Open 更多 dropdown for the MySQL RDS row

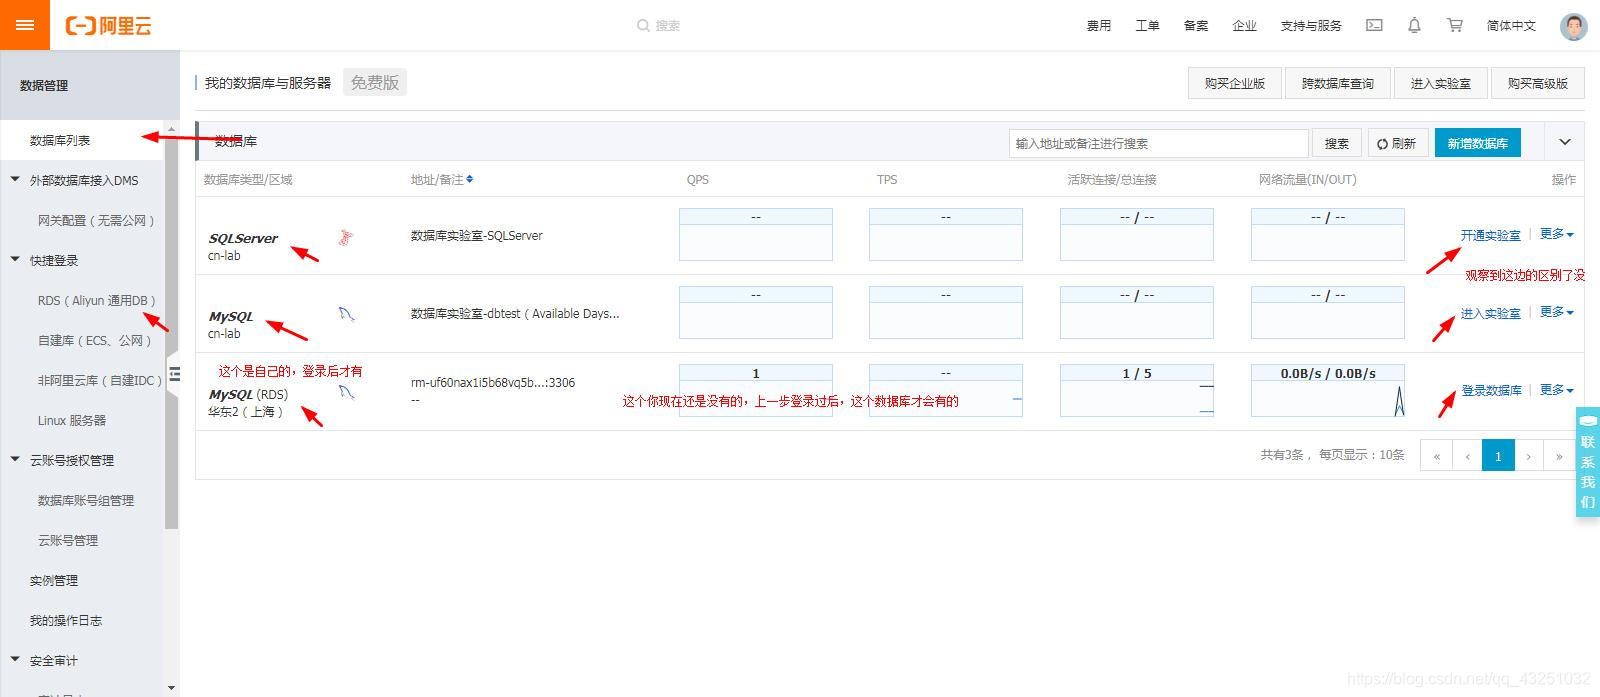[x=1557, y=390]
